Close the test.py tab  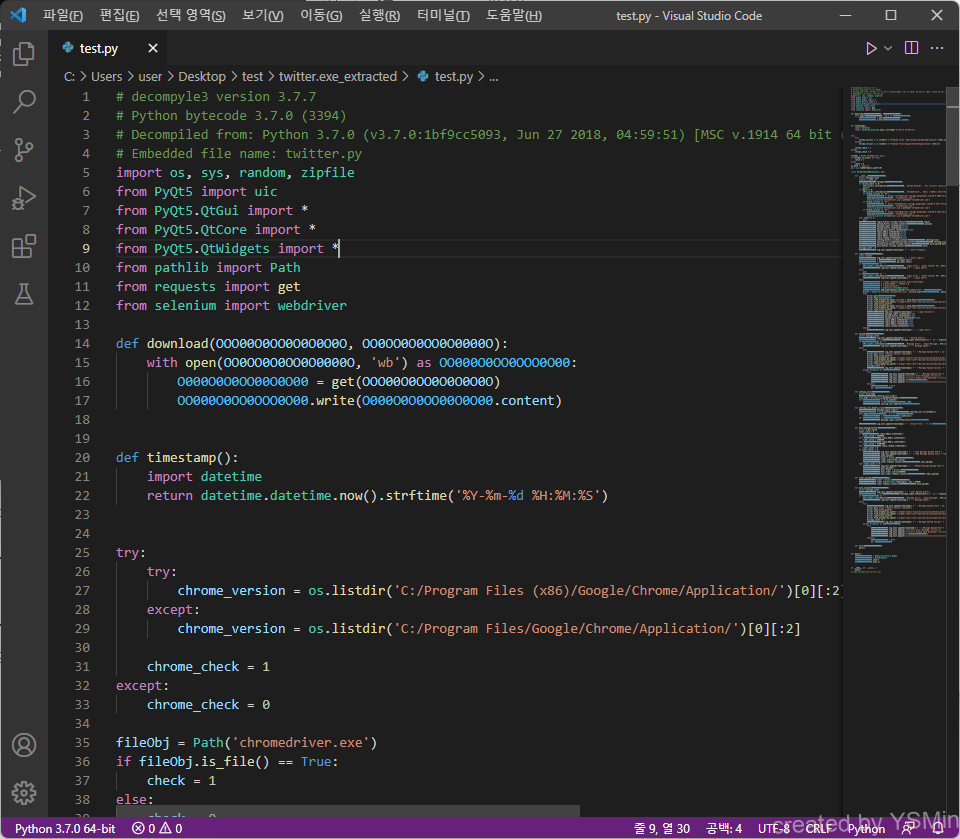click(153, 48)
